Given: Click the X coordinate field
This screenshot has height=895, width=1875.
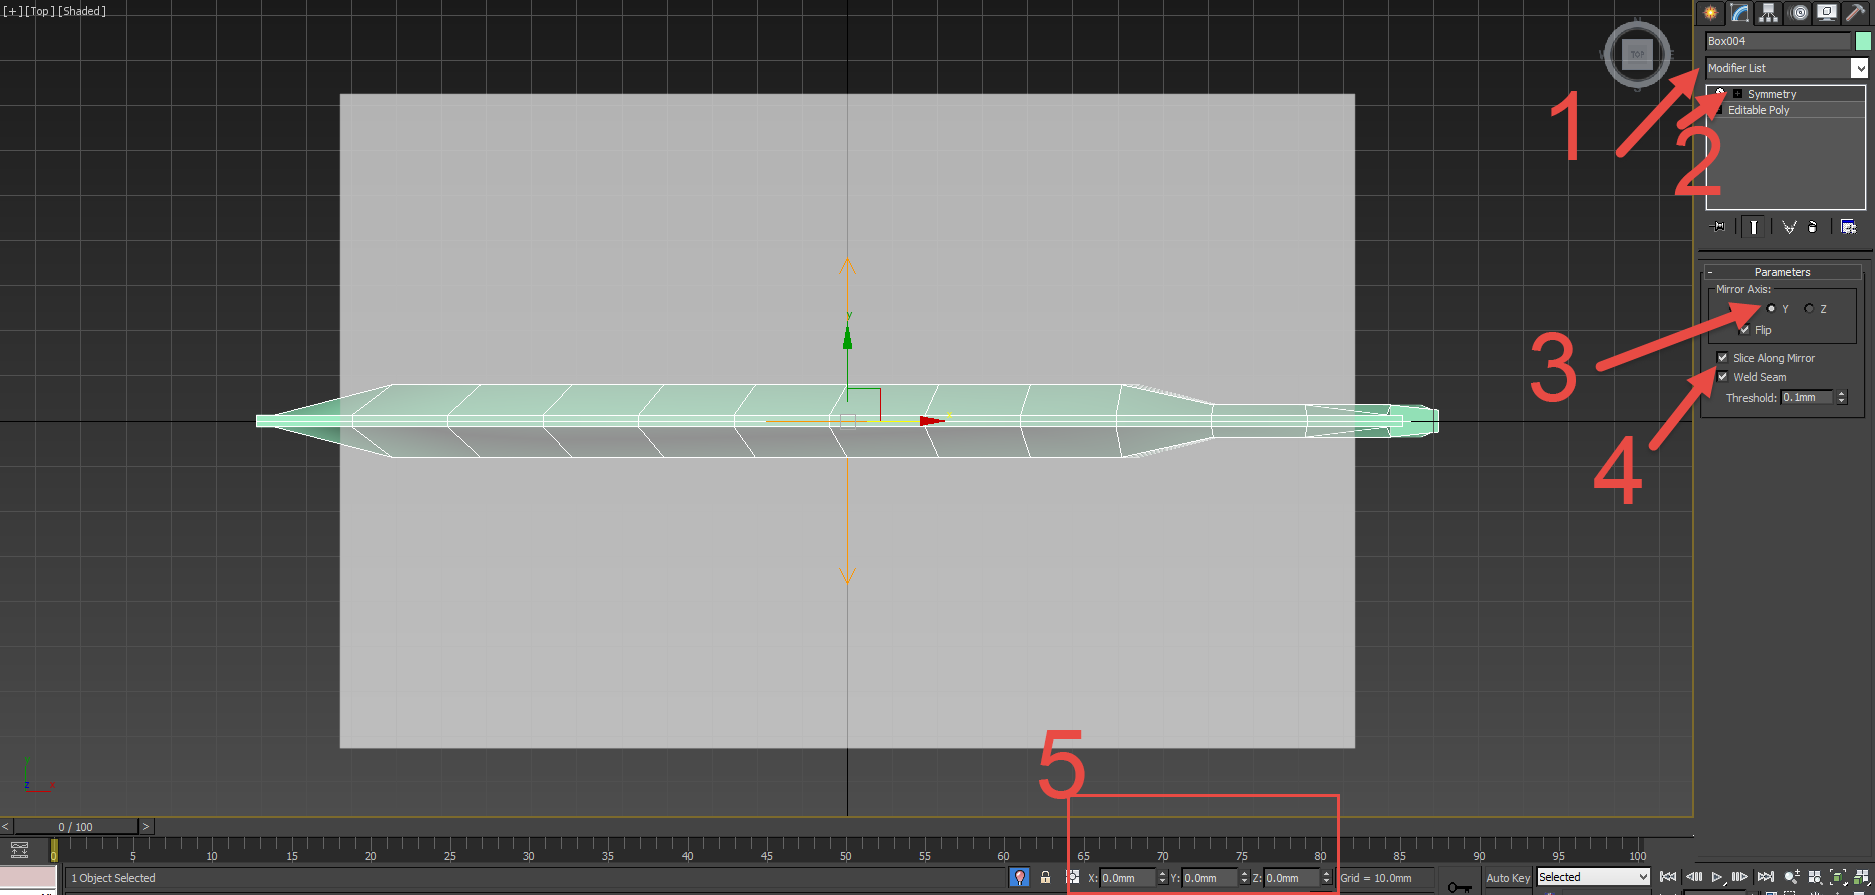Looking at the screenshot, I should (x=1127, y=878).
